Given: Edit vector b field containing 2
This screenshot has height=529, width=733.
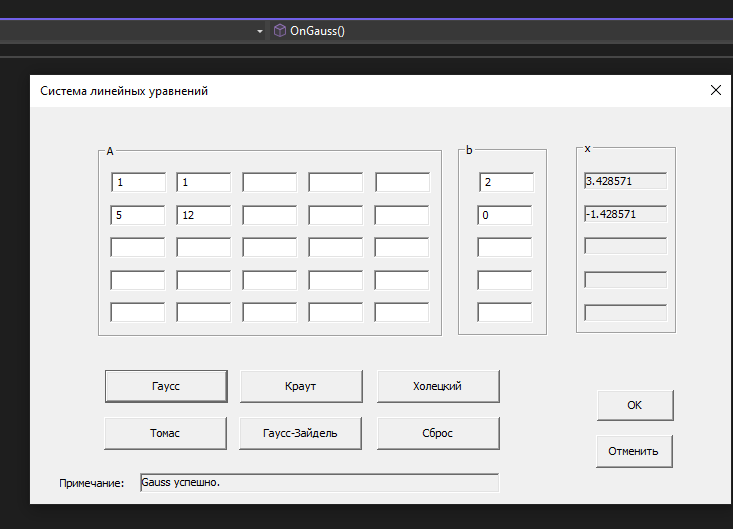Looking at the screenshot, I should [x=506, y=182].
